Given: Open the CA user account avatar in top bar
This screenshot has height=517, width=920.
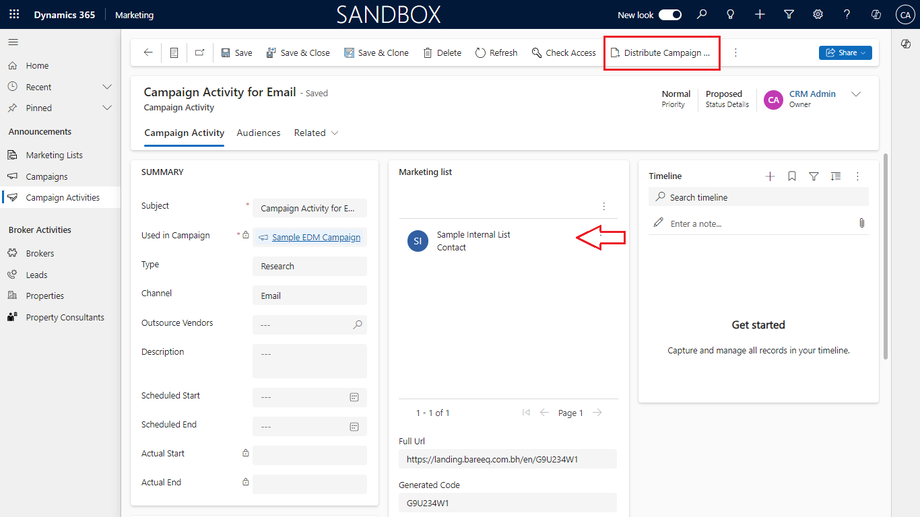Looking at the screenshot, I should click(x=905, y=15).
